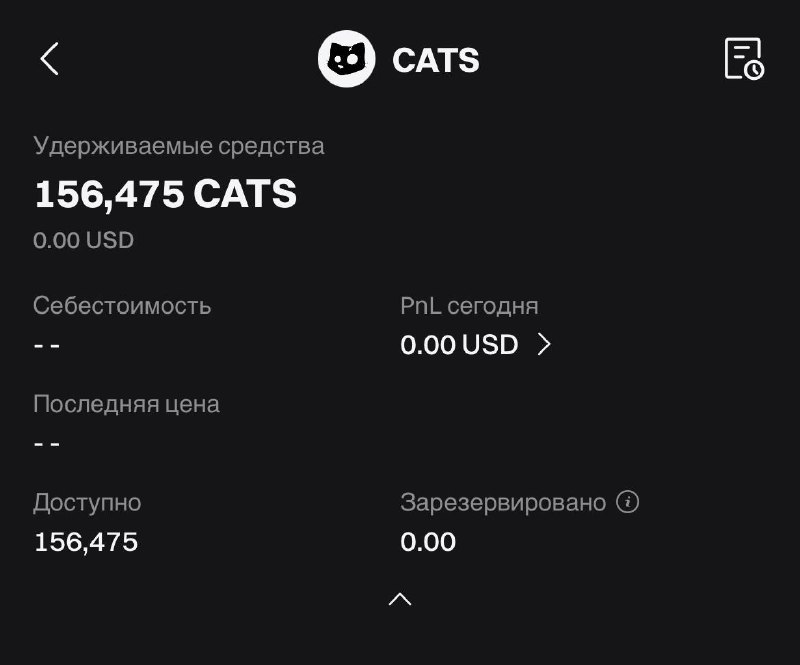Open info icon next to Зарезервировано

coord(628,502)
